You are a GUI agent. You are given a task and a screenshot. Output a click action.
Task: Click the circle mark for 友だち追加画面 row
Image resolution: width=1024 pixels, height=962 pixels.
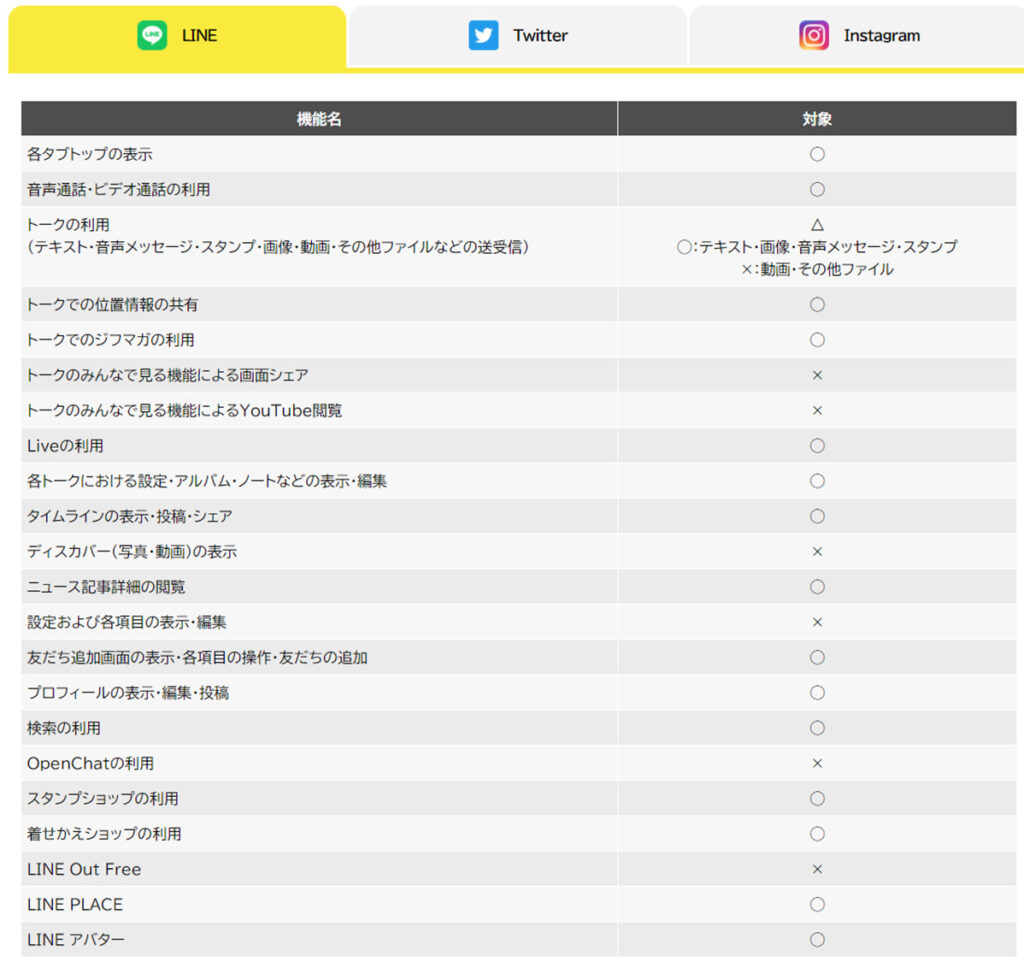(x=817, y=657)
